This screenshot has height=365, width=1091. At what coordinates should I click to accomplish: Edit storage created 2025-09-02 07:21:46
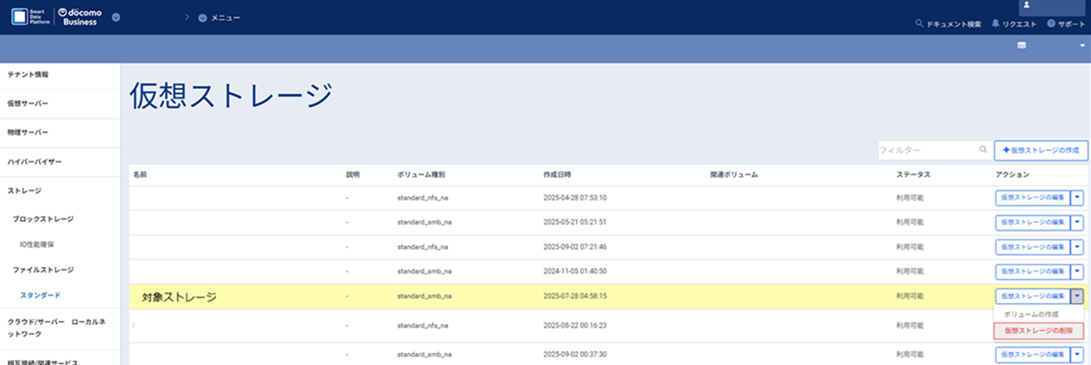point(1033,247)
